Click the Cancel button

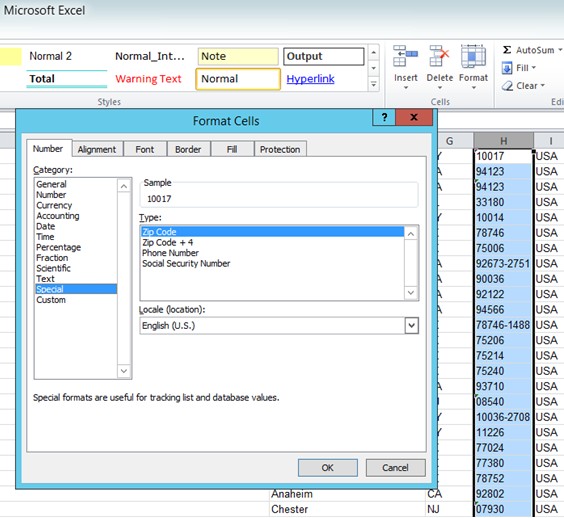(x=395, y=468)
